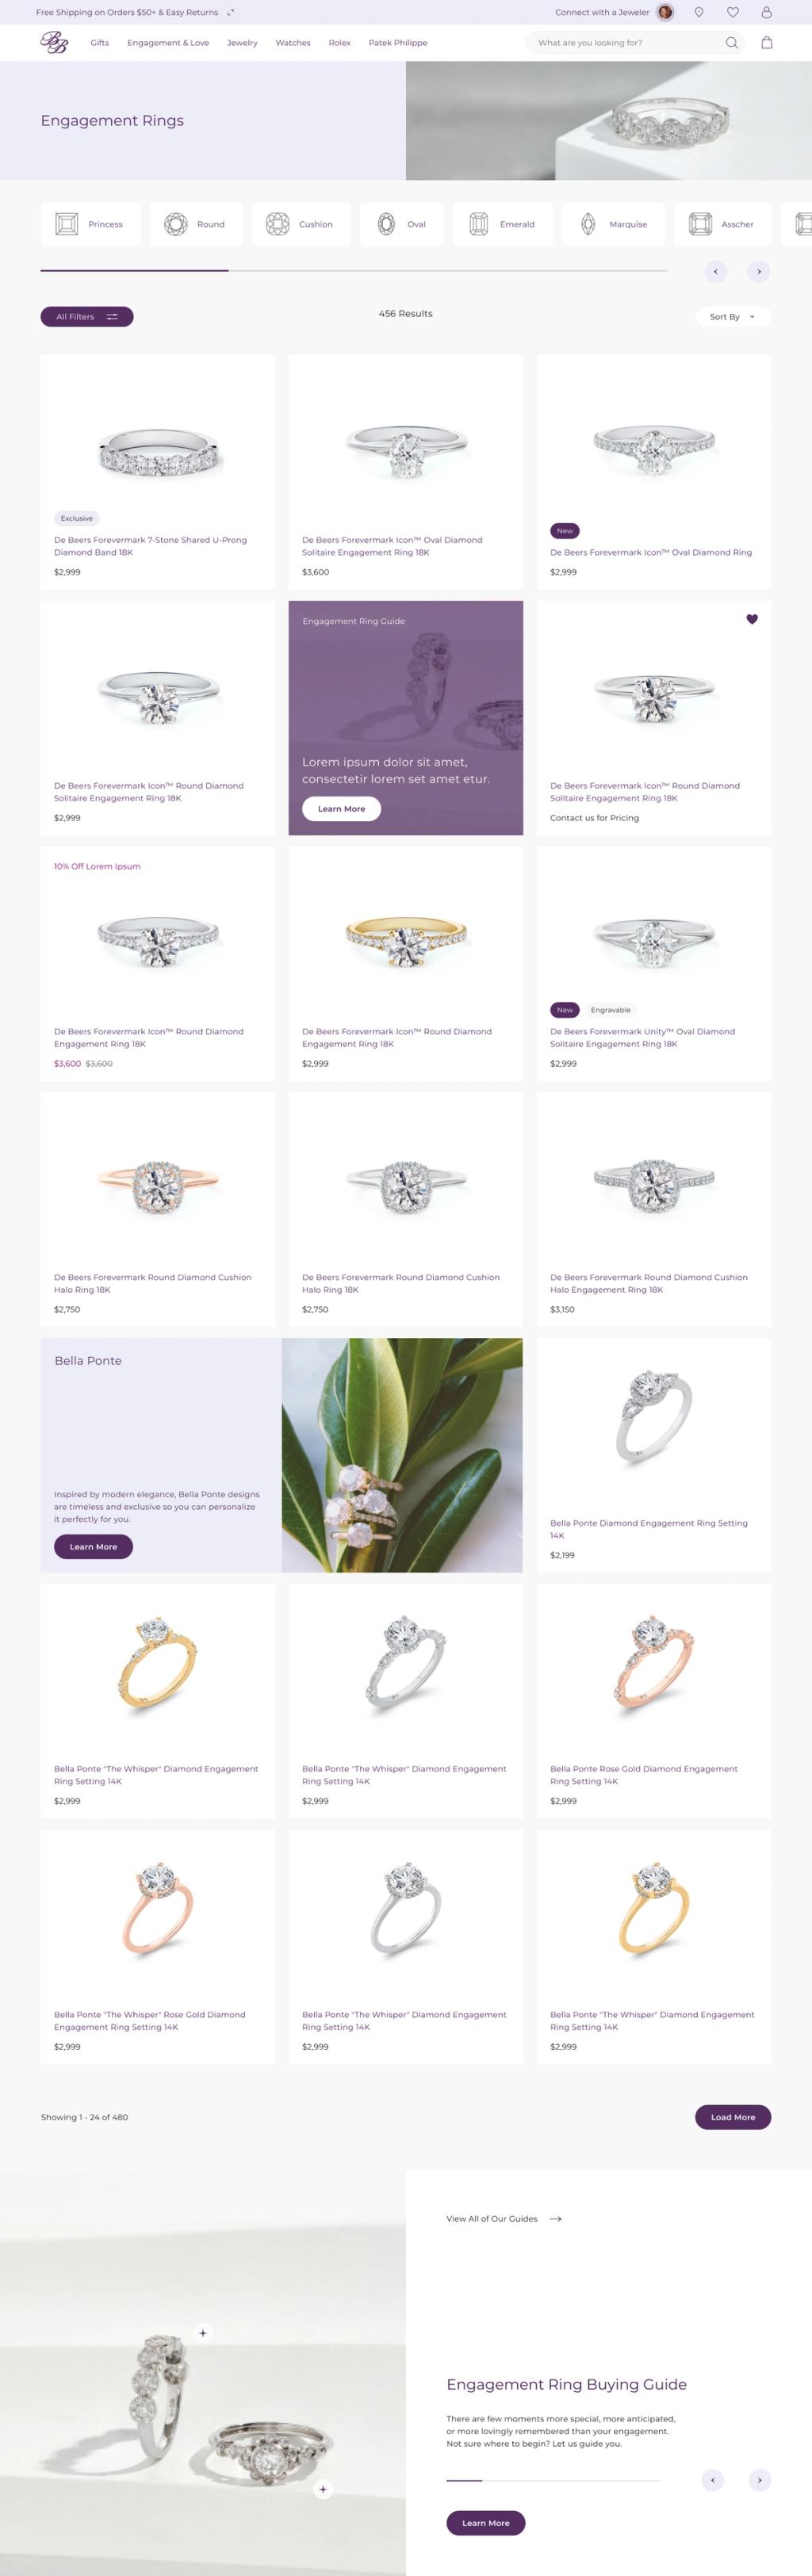Screen dimensions: 812x2576
Task: Expand the All Filters panel
Action: click(x=87, y=317)
